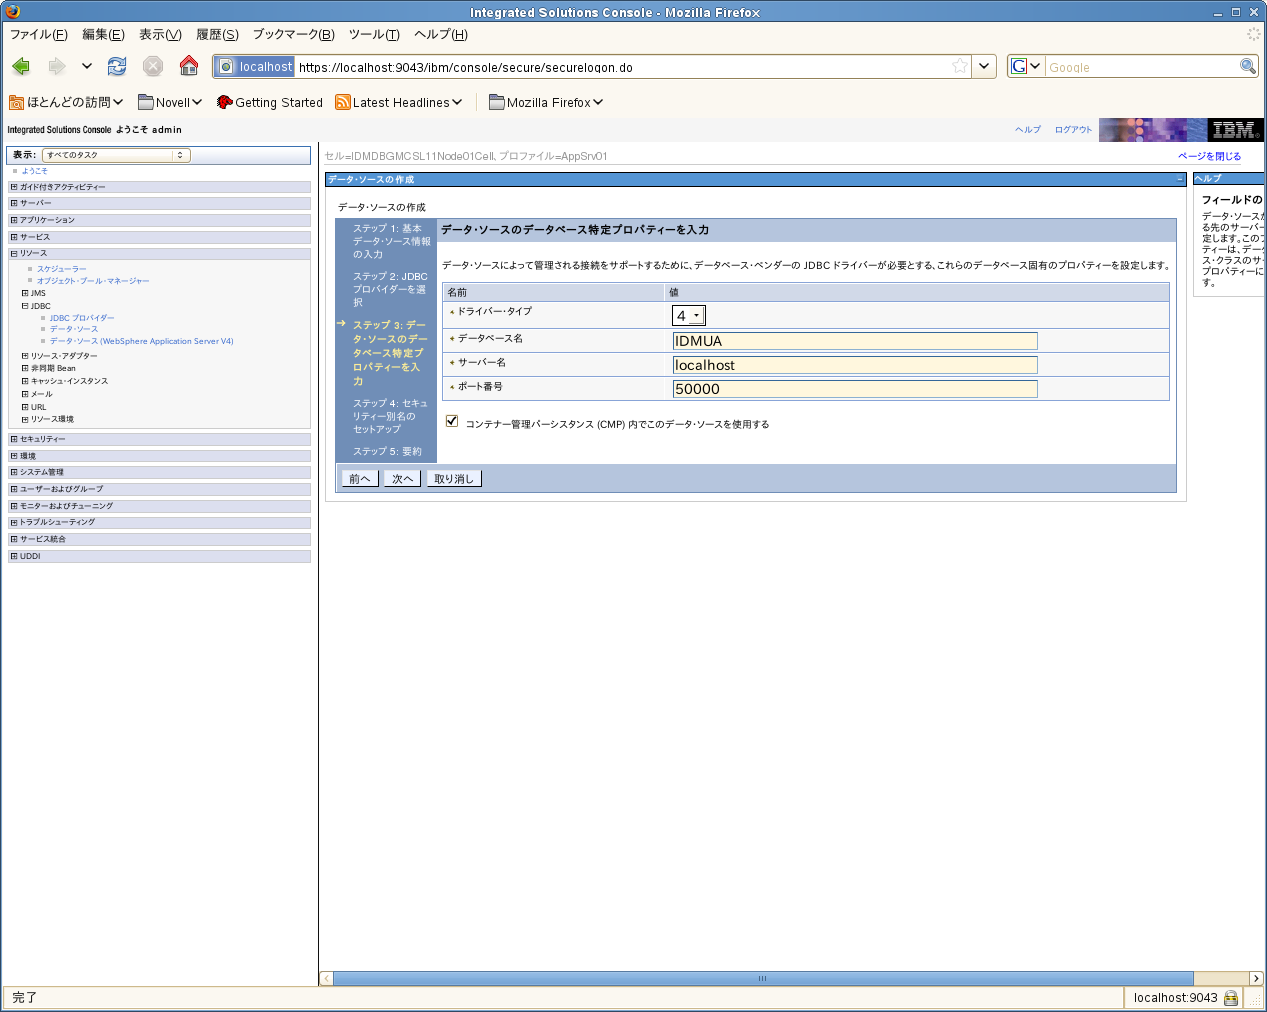The image size is (1267, 1012).
Task: Open the Getting Started bookmark
Action: point(270,102)
